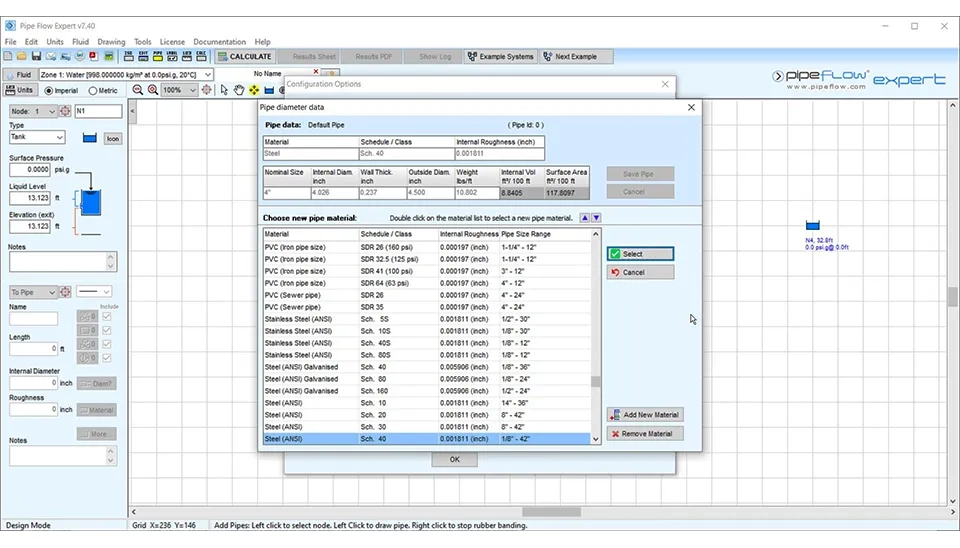Open the Drawing menu
Image resolution: width=960 pixels, height=548 pixels.
click(x=111, y=42)
